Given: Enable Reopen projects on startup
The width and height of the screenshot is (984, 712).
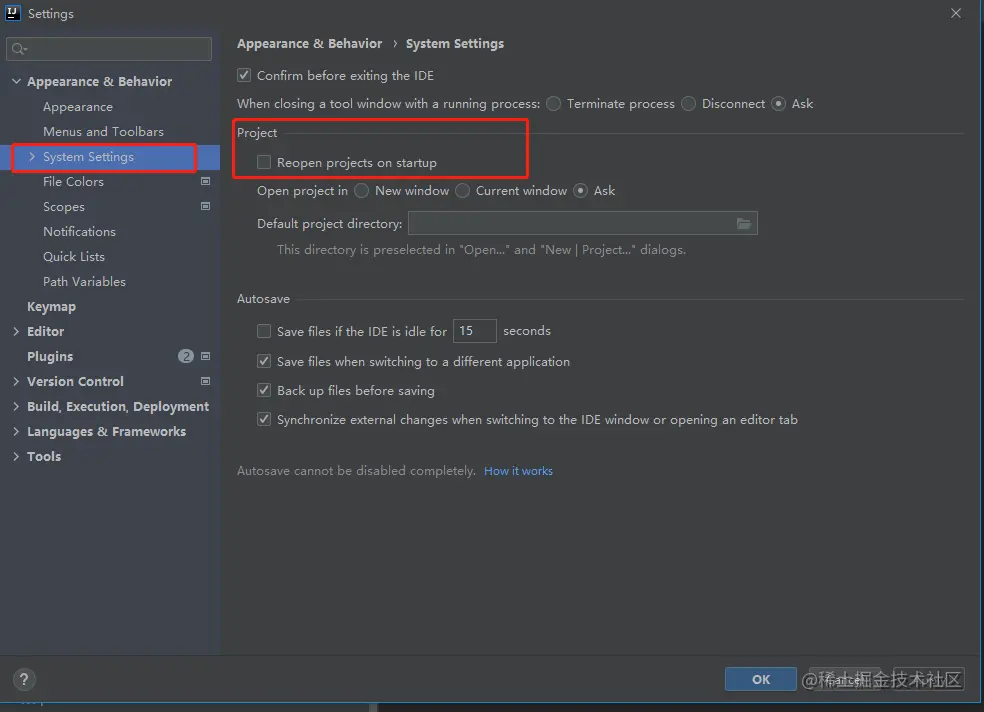Looking at the screenshot, I should point(264,162).
